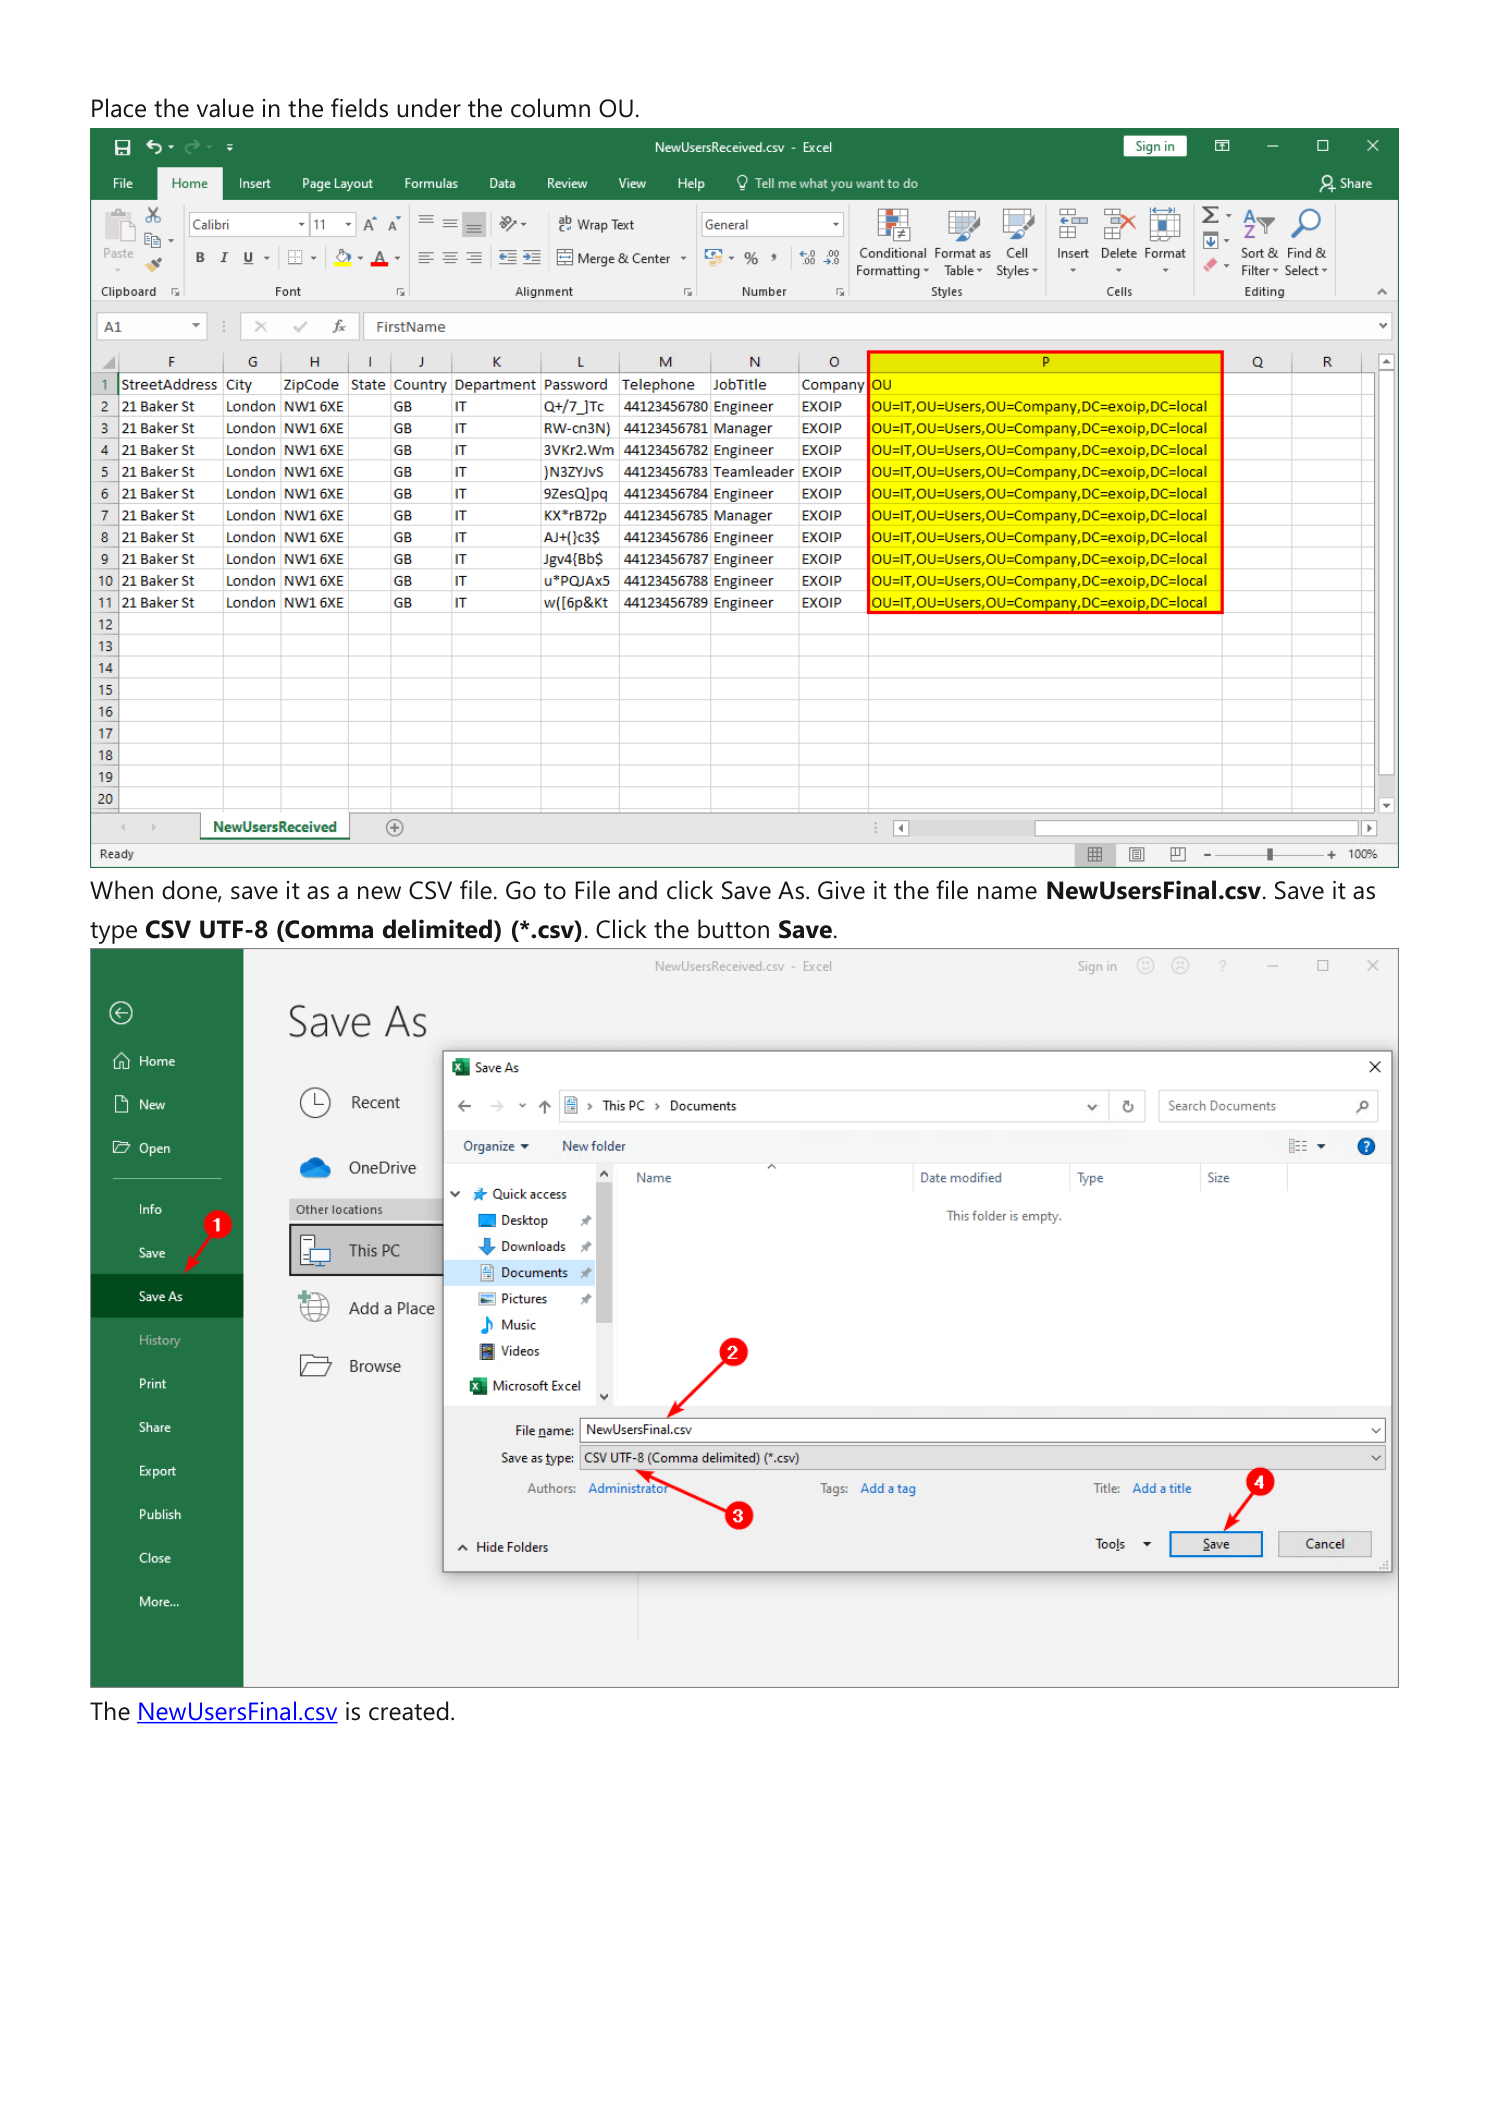
Task: Open the Formulas ribbon tab
Action: click(x=431, y=183)
